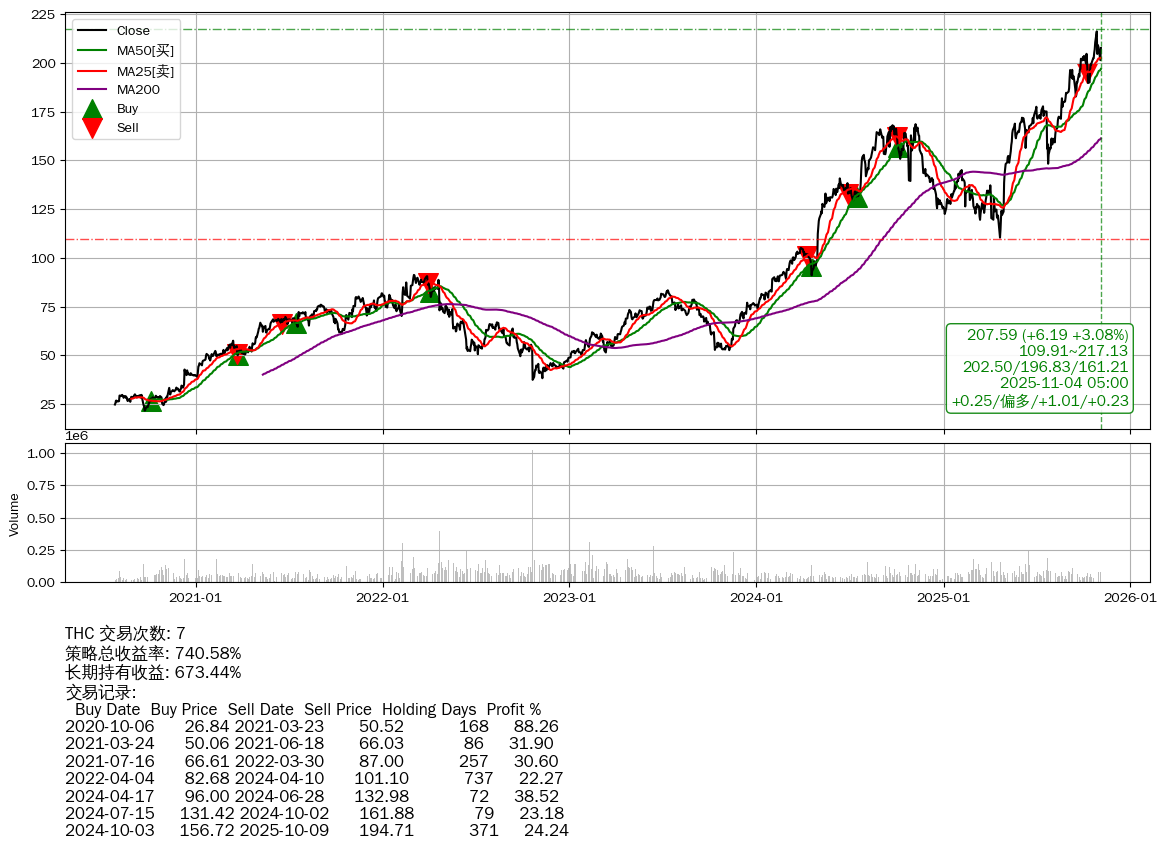Click the red MA25 line sample in legend
Viewport: 1167px width, 849px height.
pos(92,71)
